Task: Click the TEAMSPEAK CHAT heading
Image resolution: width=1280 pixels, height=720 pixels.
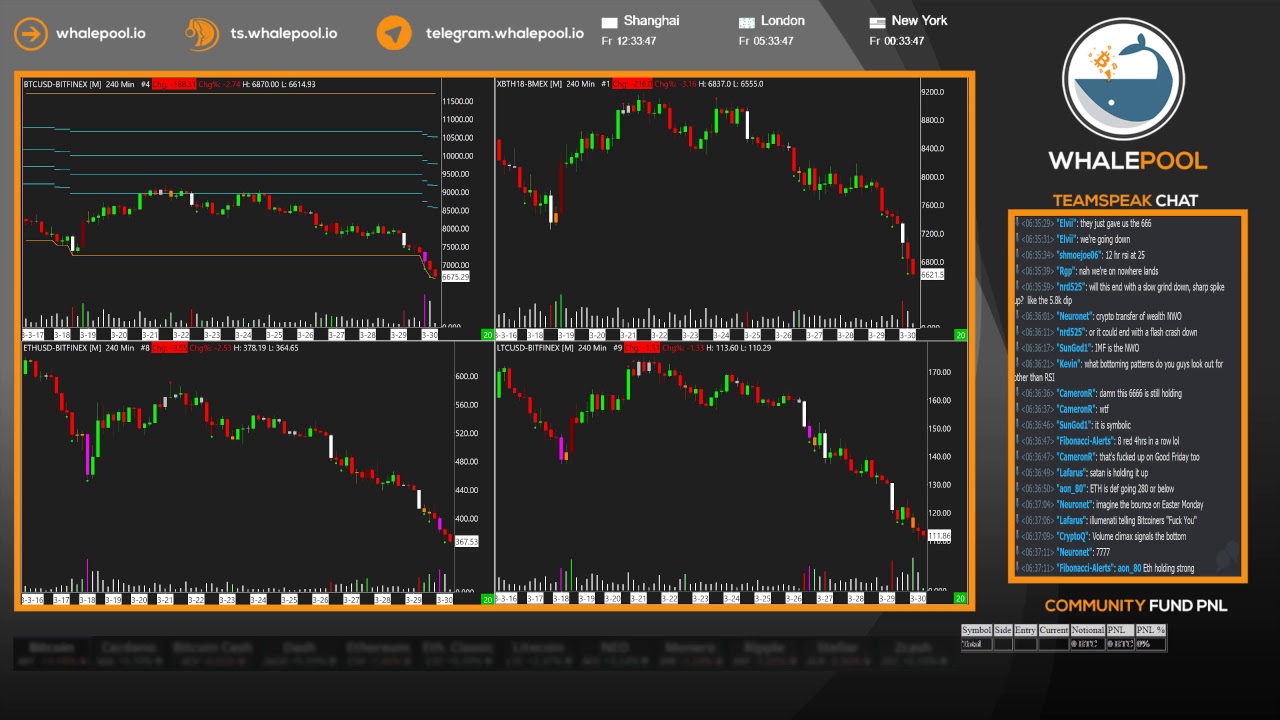Action: point(1125,200)
